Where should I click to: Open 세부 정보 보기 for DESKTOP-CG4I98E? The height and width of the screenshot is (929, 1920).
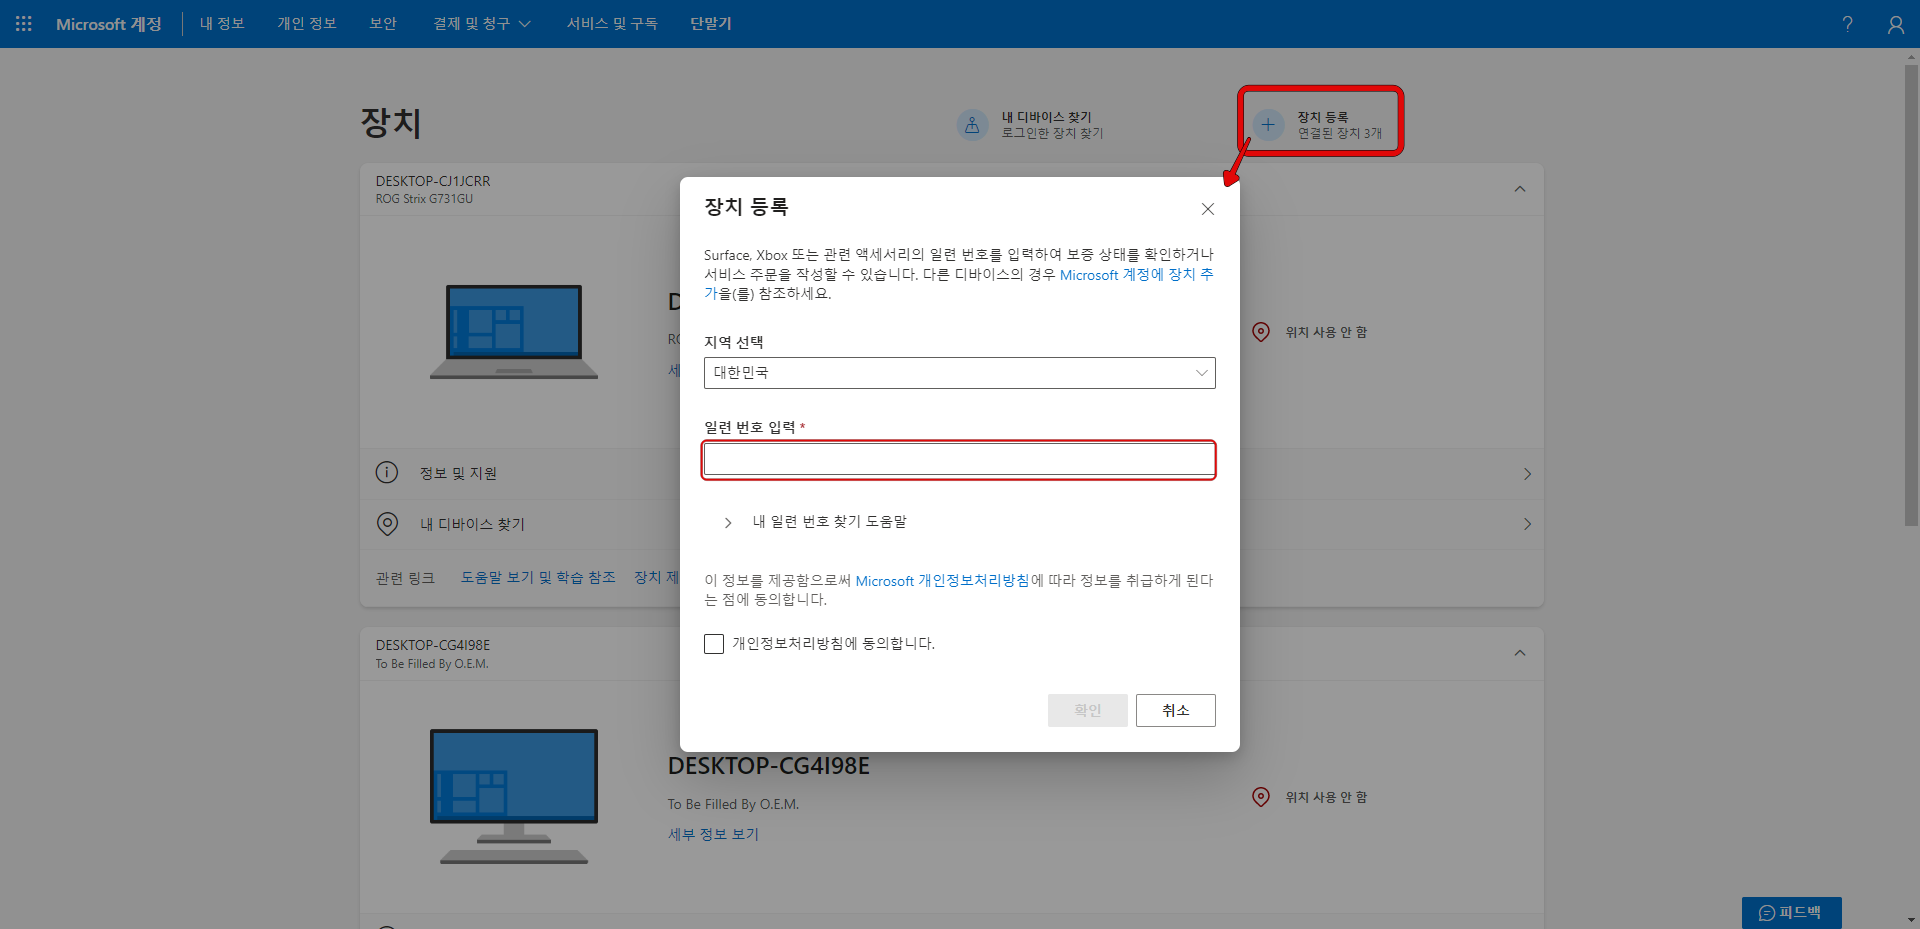[712, 833]
